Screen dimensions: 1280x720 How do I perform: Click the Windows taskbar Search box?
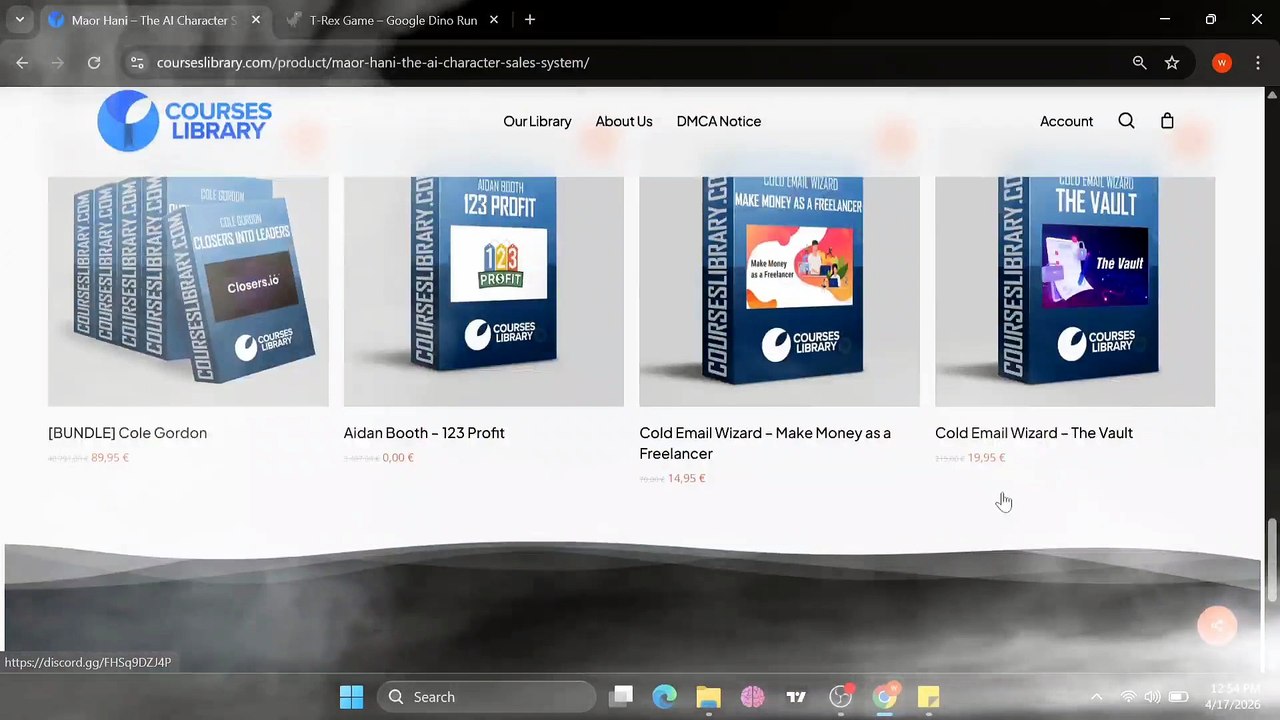tap(486, 697)
